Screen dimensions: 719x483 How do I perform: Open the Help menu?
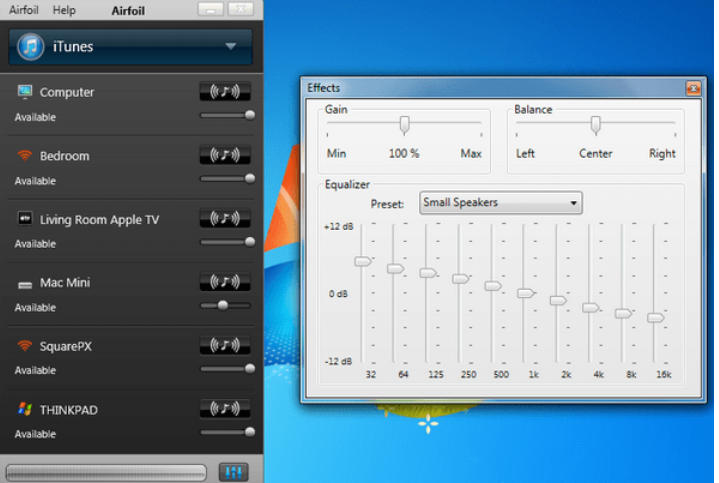coord(64,10)
